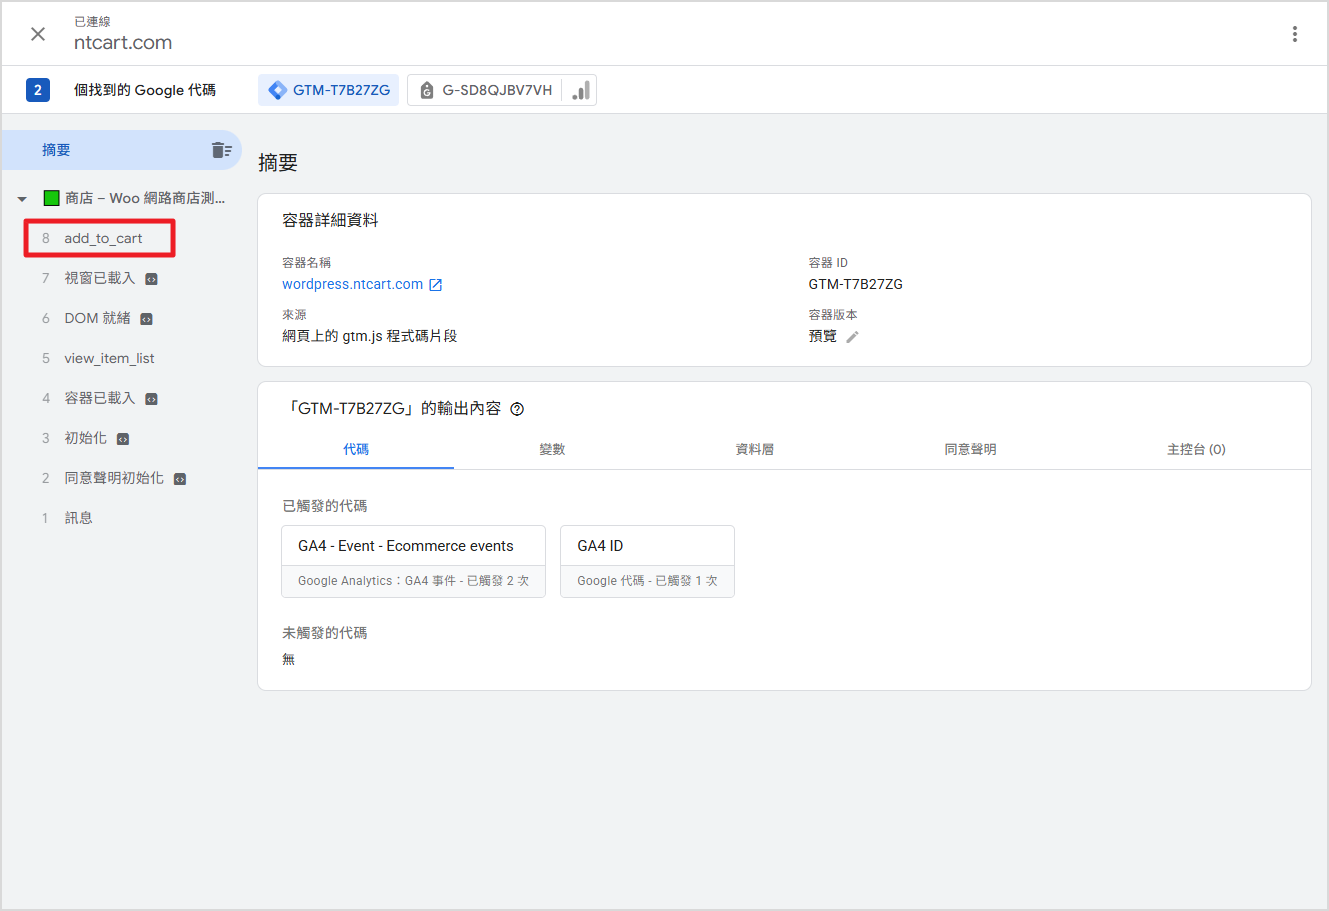Click the 容器詳細資料 heading
This screenshot has height=911, width=1329.
click(x=330, y=220)
